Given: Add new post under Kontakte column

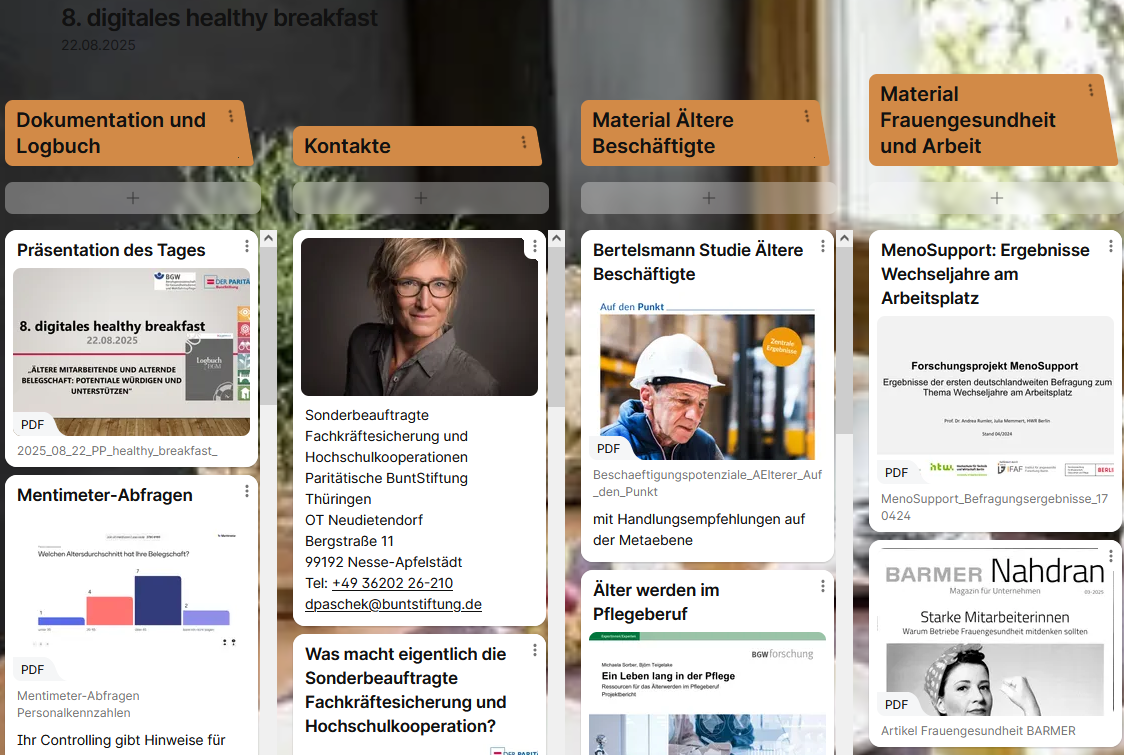Looking at the screenshot, I should point(421,198).
